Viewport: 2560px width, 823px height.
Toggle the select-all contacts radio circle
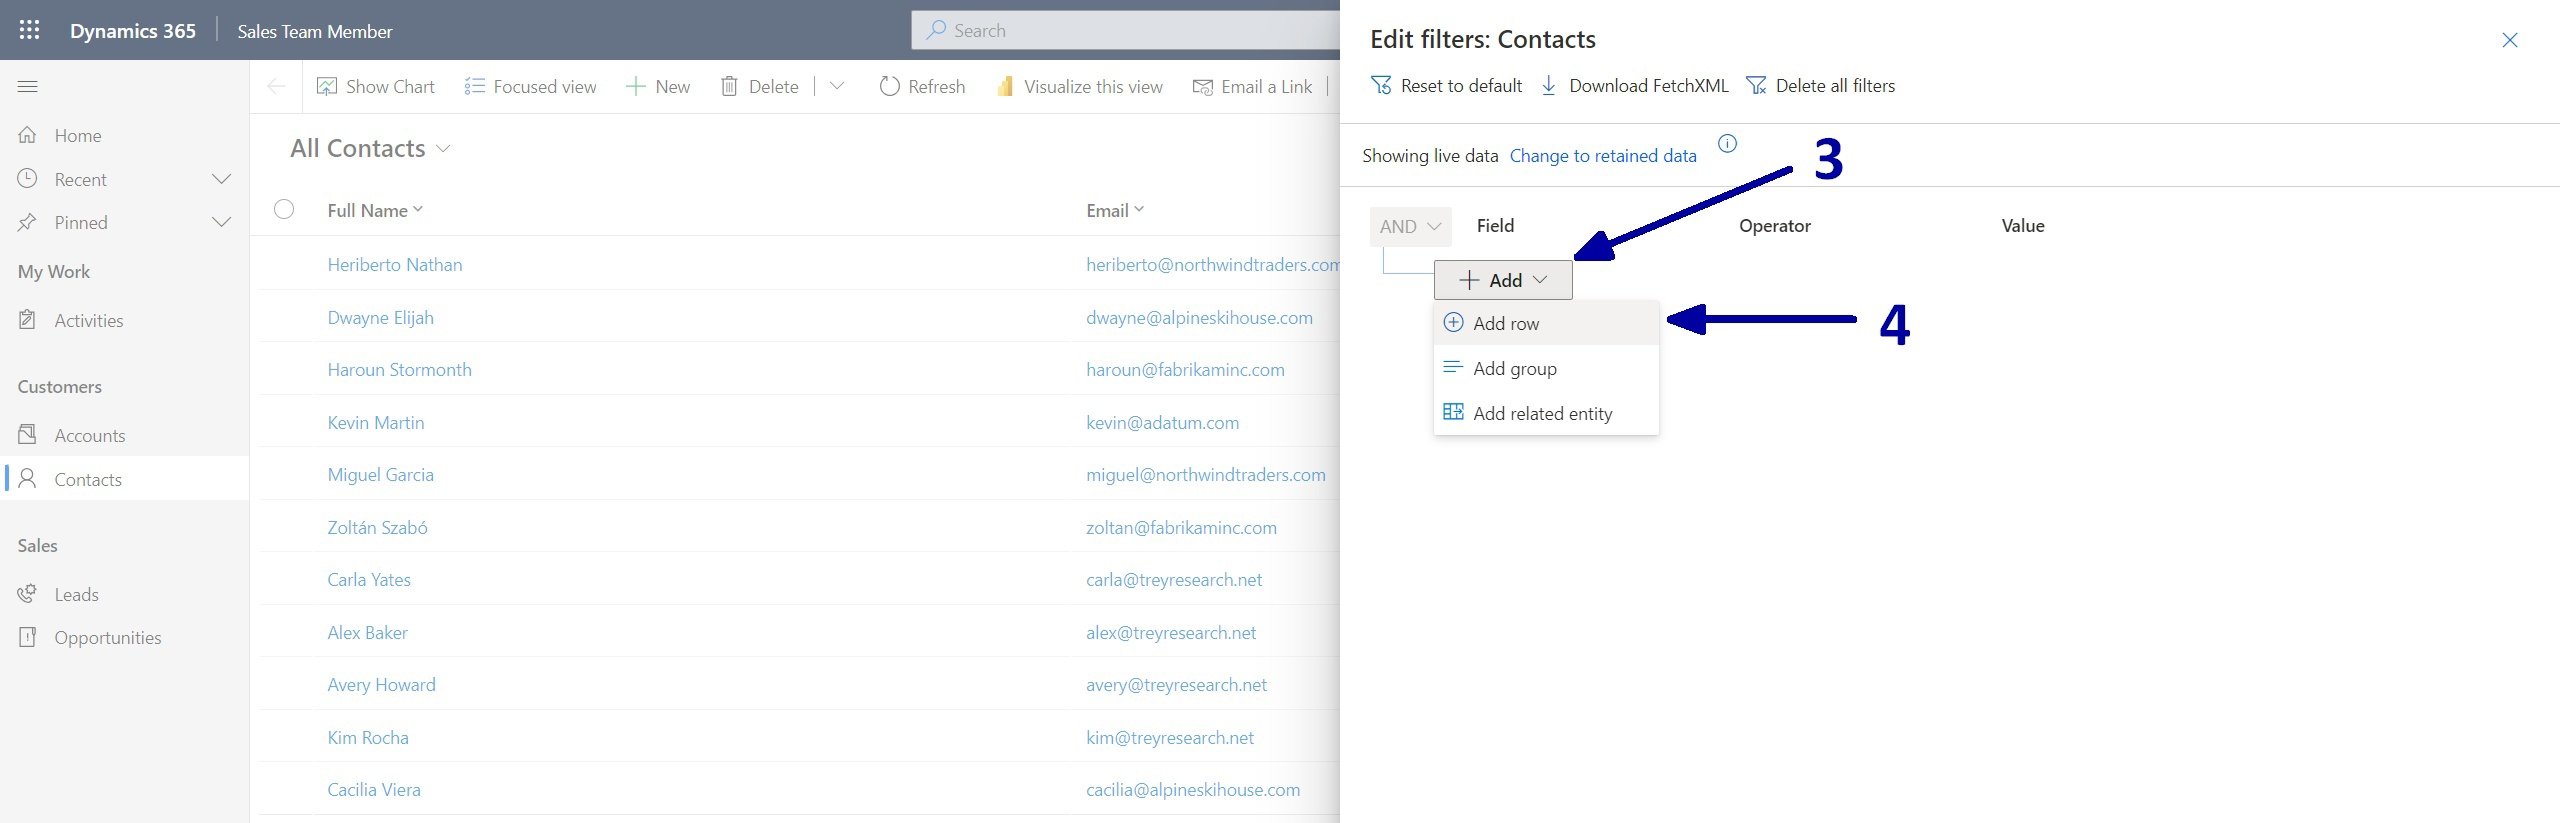tap(284, 209)
